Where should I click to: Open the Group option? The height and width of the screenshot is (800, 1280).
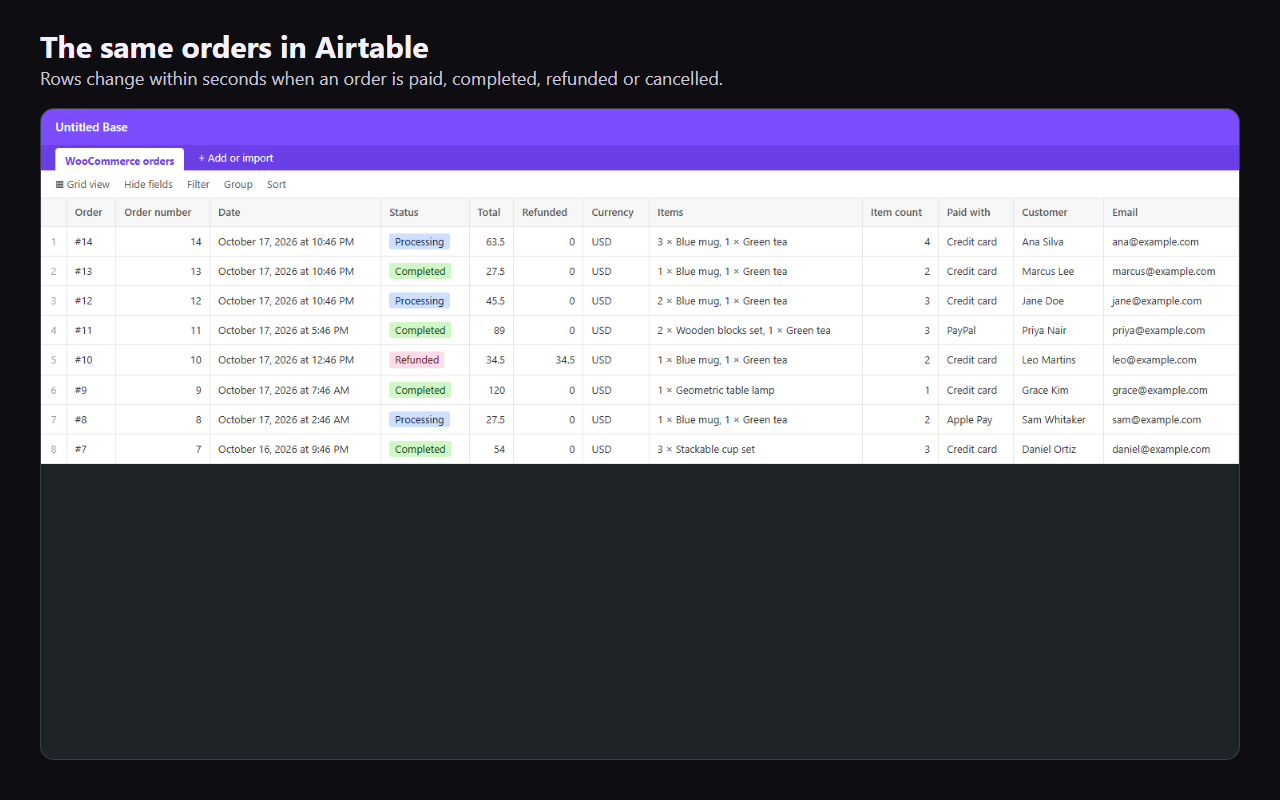tap(238, 185)
